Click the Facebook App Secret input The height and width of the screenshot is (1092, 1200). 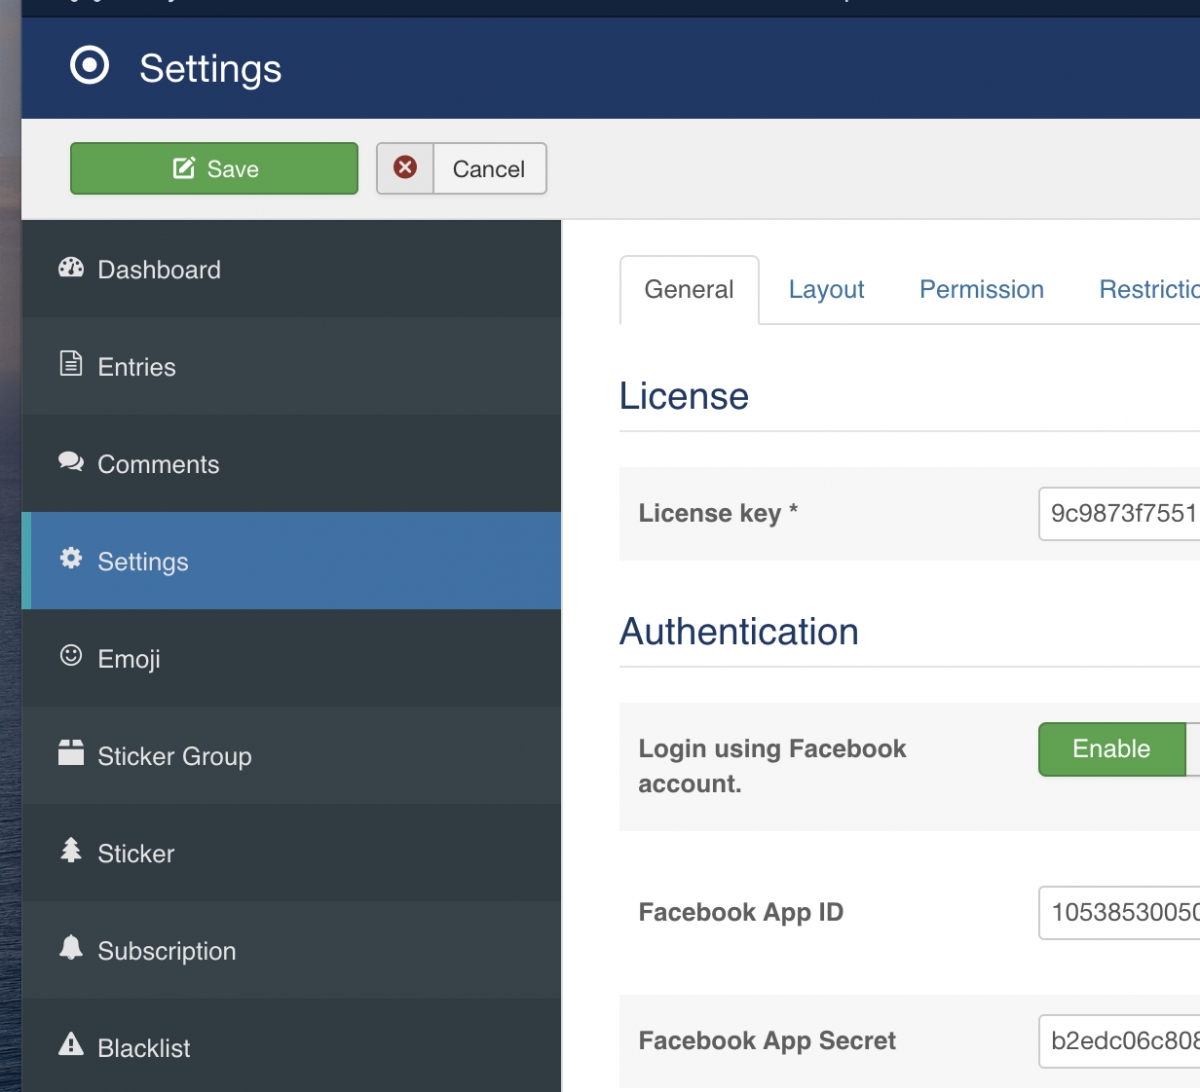click(1120, 1041)
